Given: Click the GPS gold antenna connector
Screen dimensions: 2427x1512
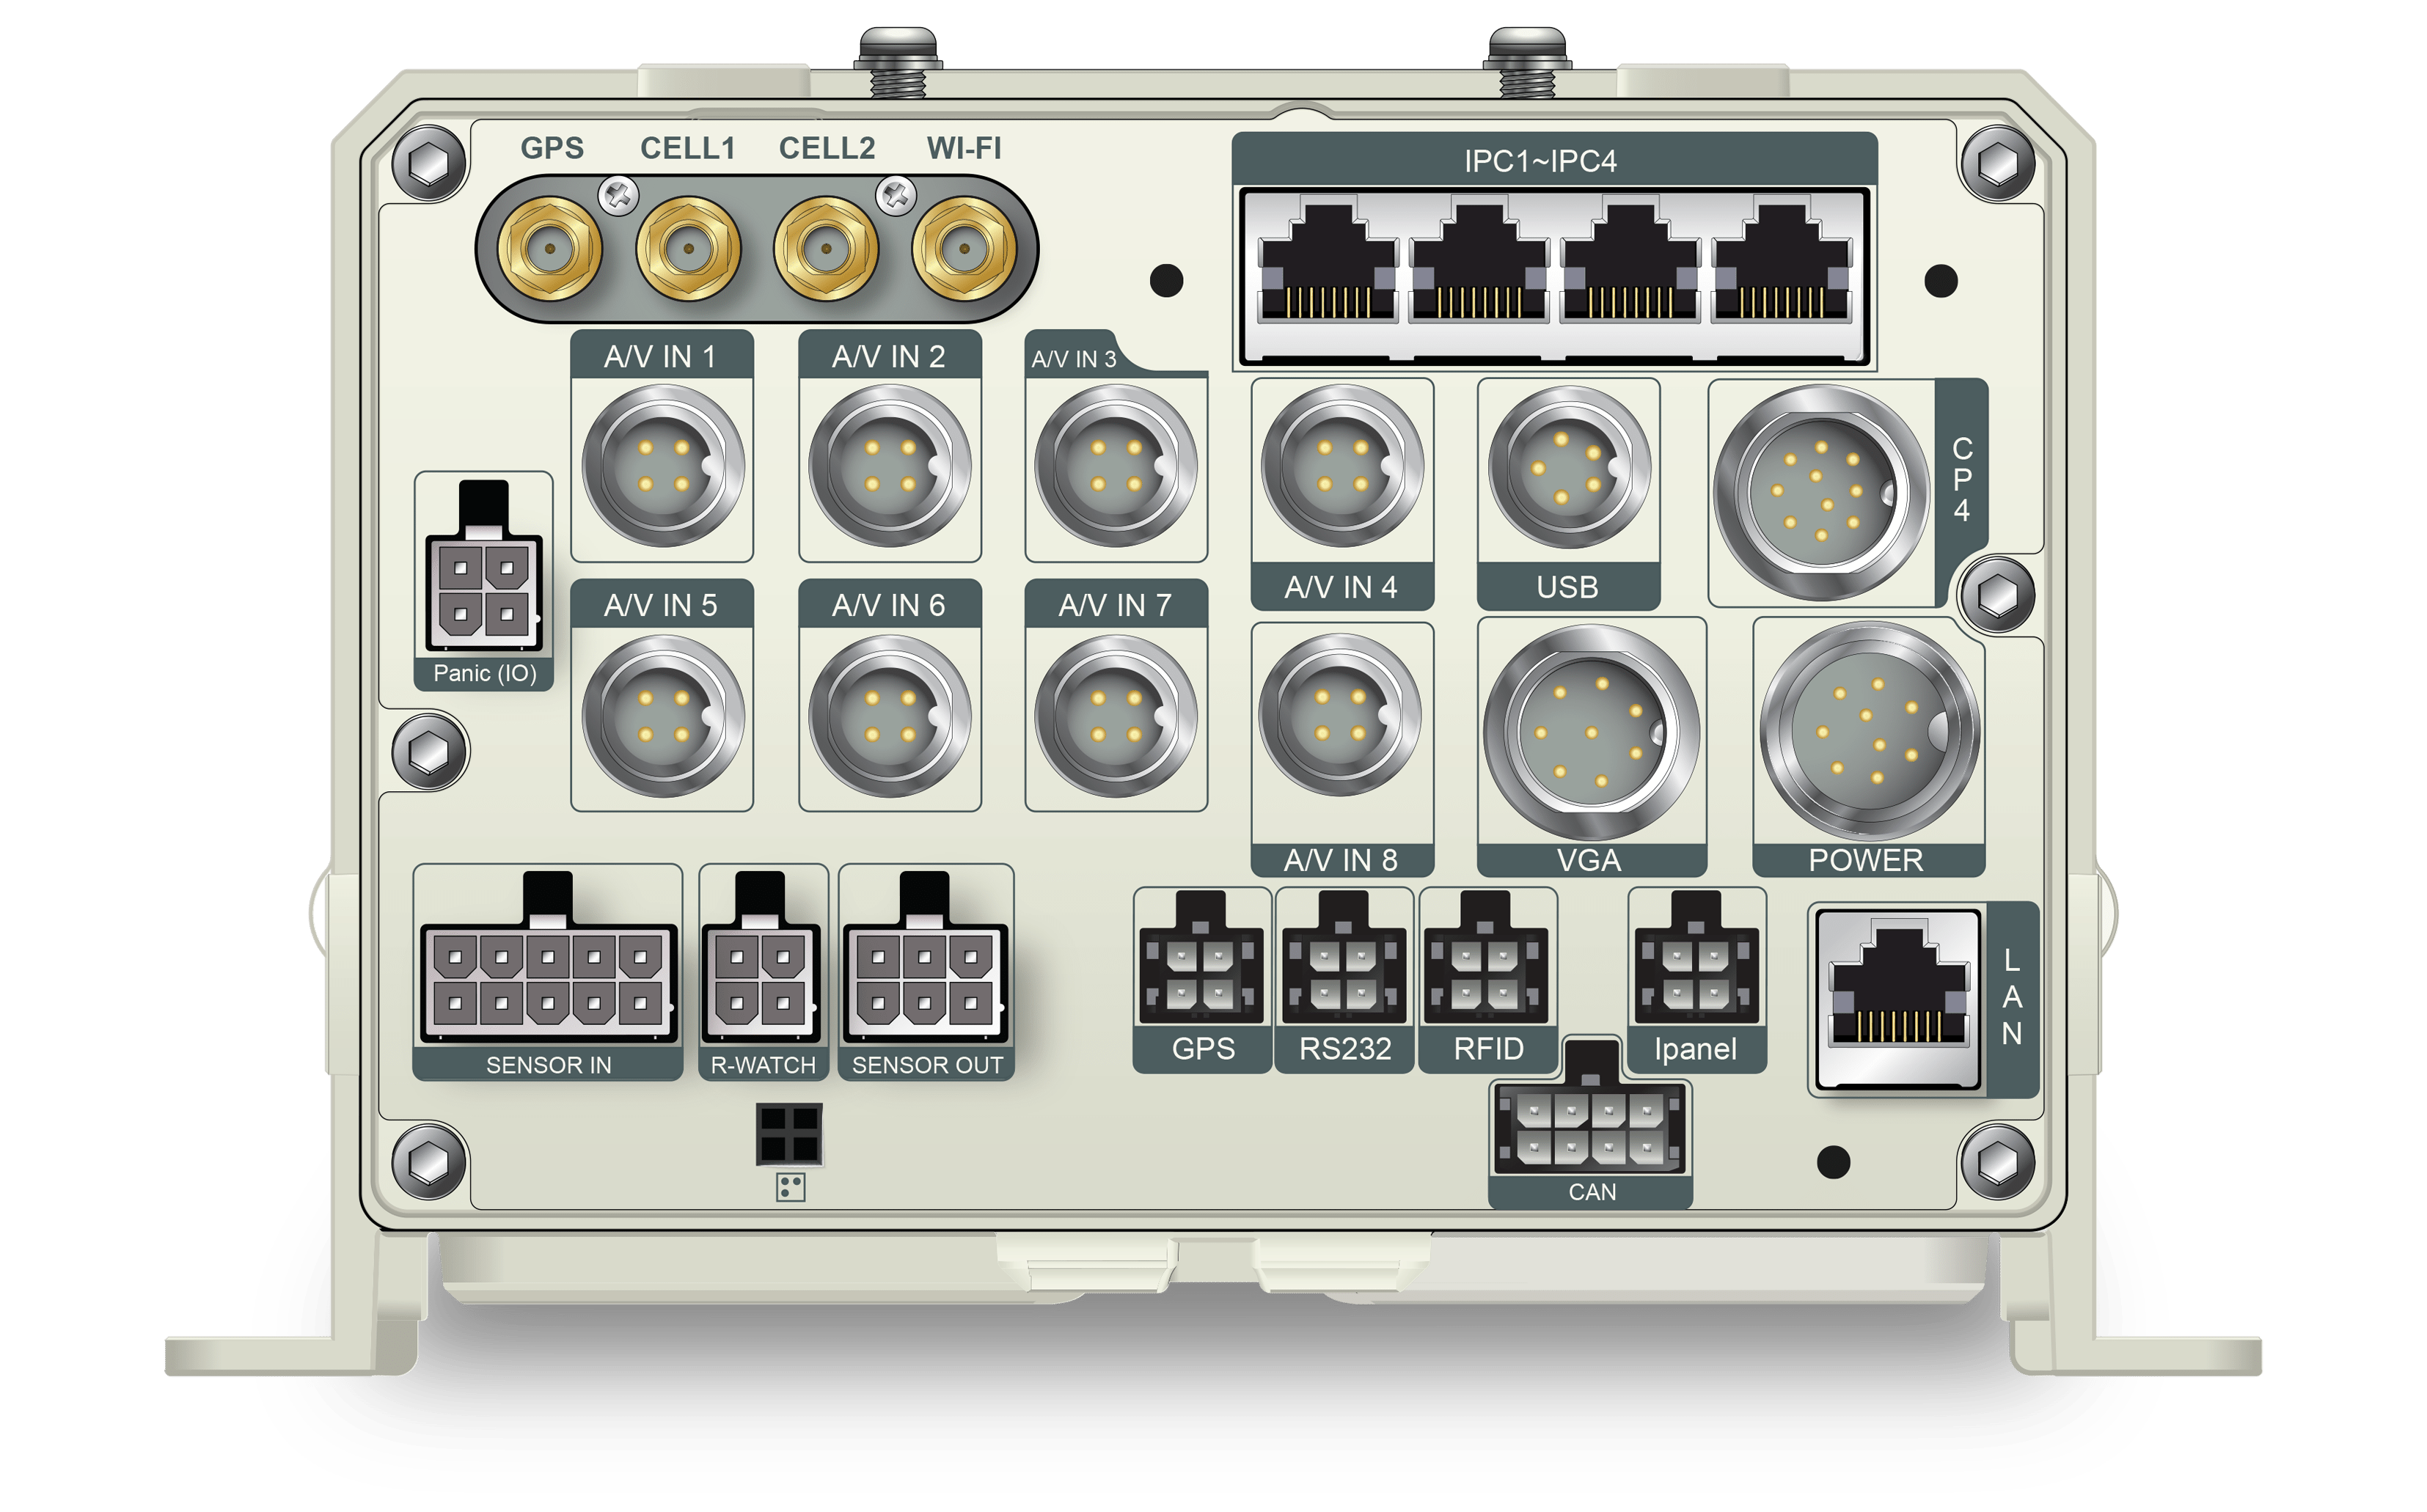Looking at the screenshot, I should [549, 249].
